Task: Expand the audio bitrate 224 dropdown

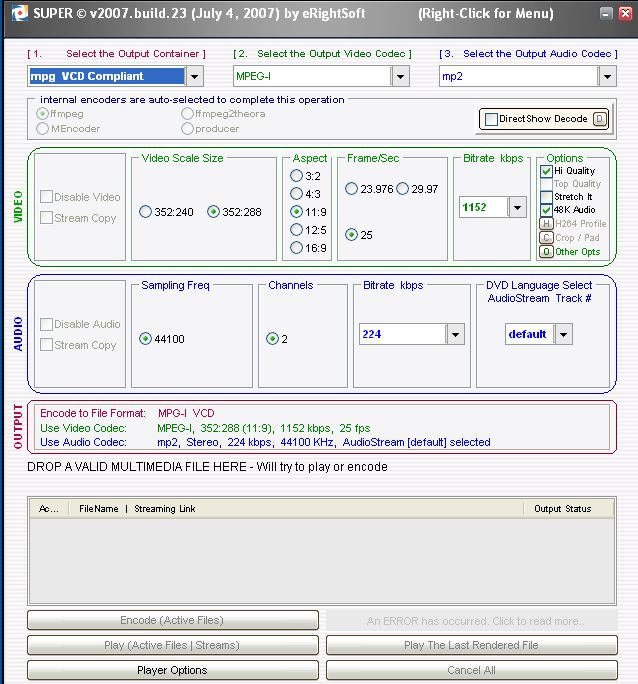Action: point(455,335)
